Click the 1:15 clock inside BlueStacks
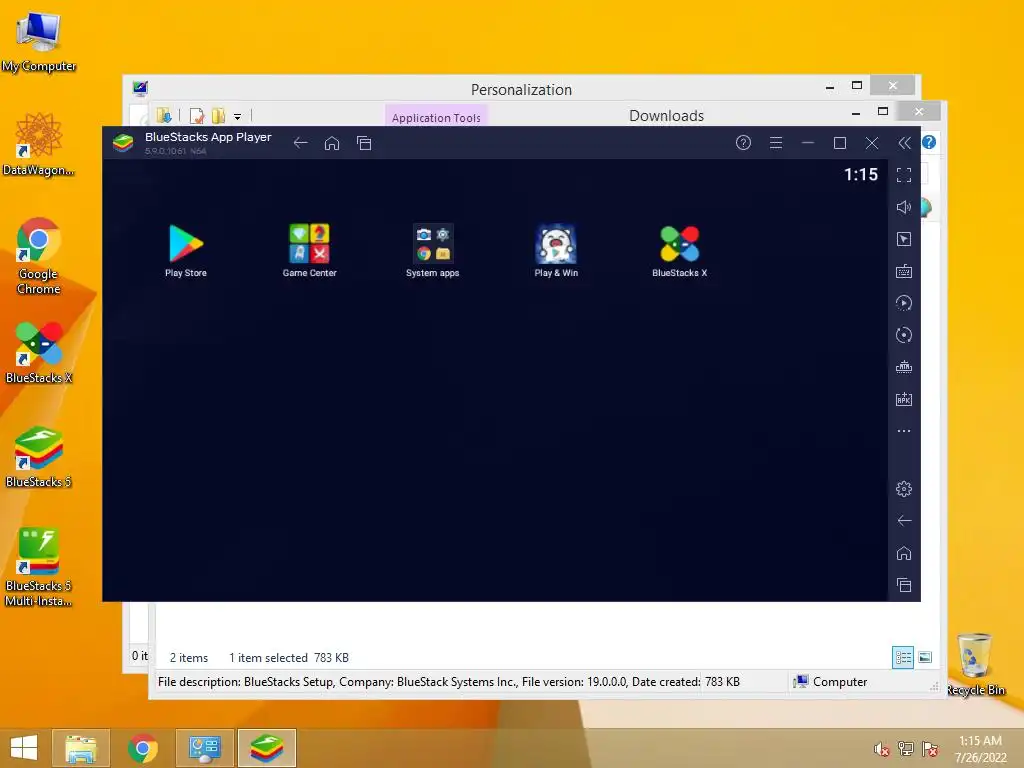Screen dimensions: 1024x768 point(861,174)
